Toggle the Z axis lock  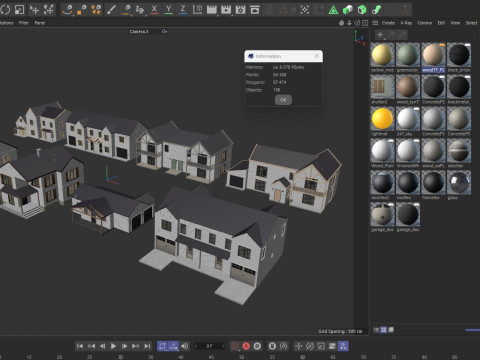pyautogui.click(x=183, y=10)
